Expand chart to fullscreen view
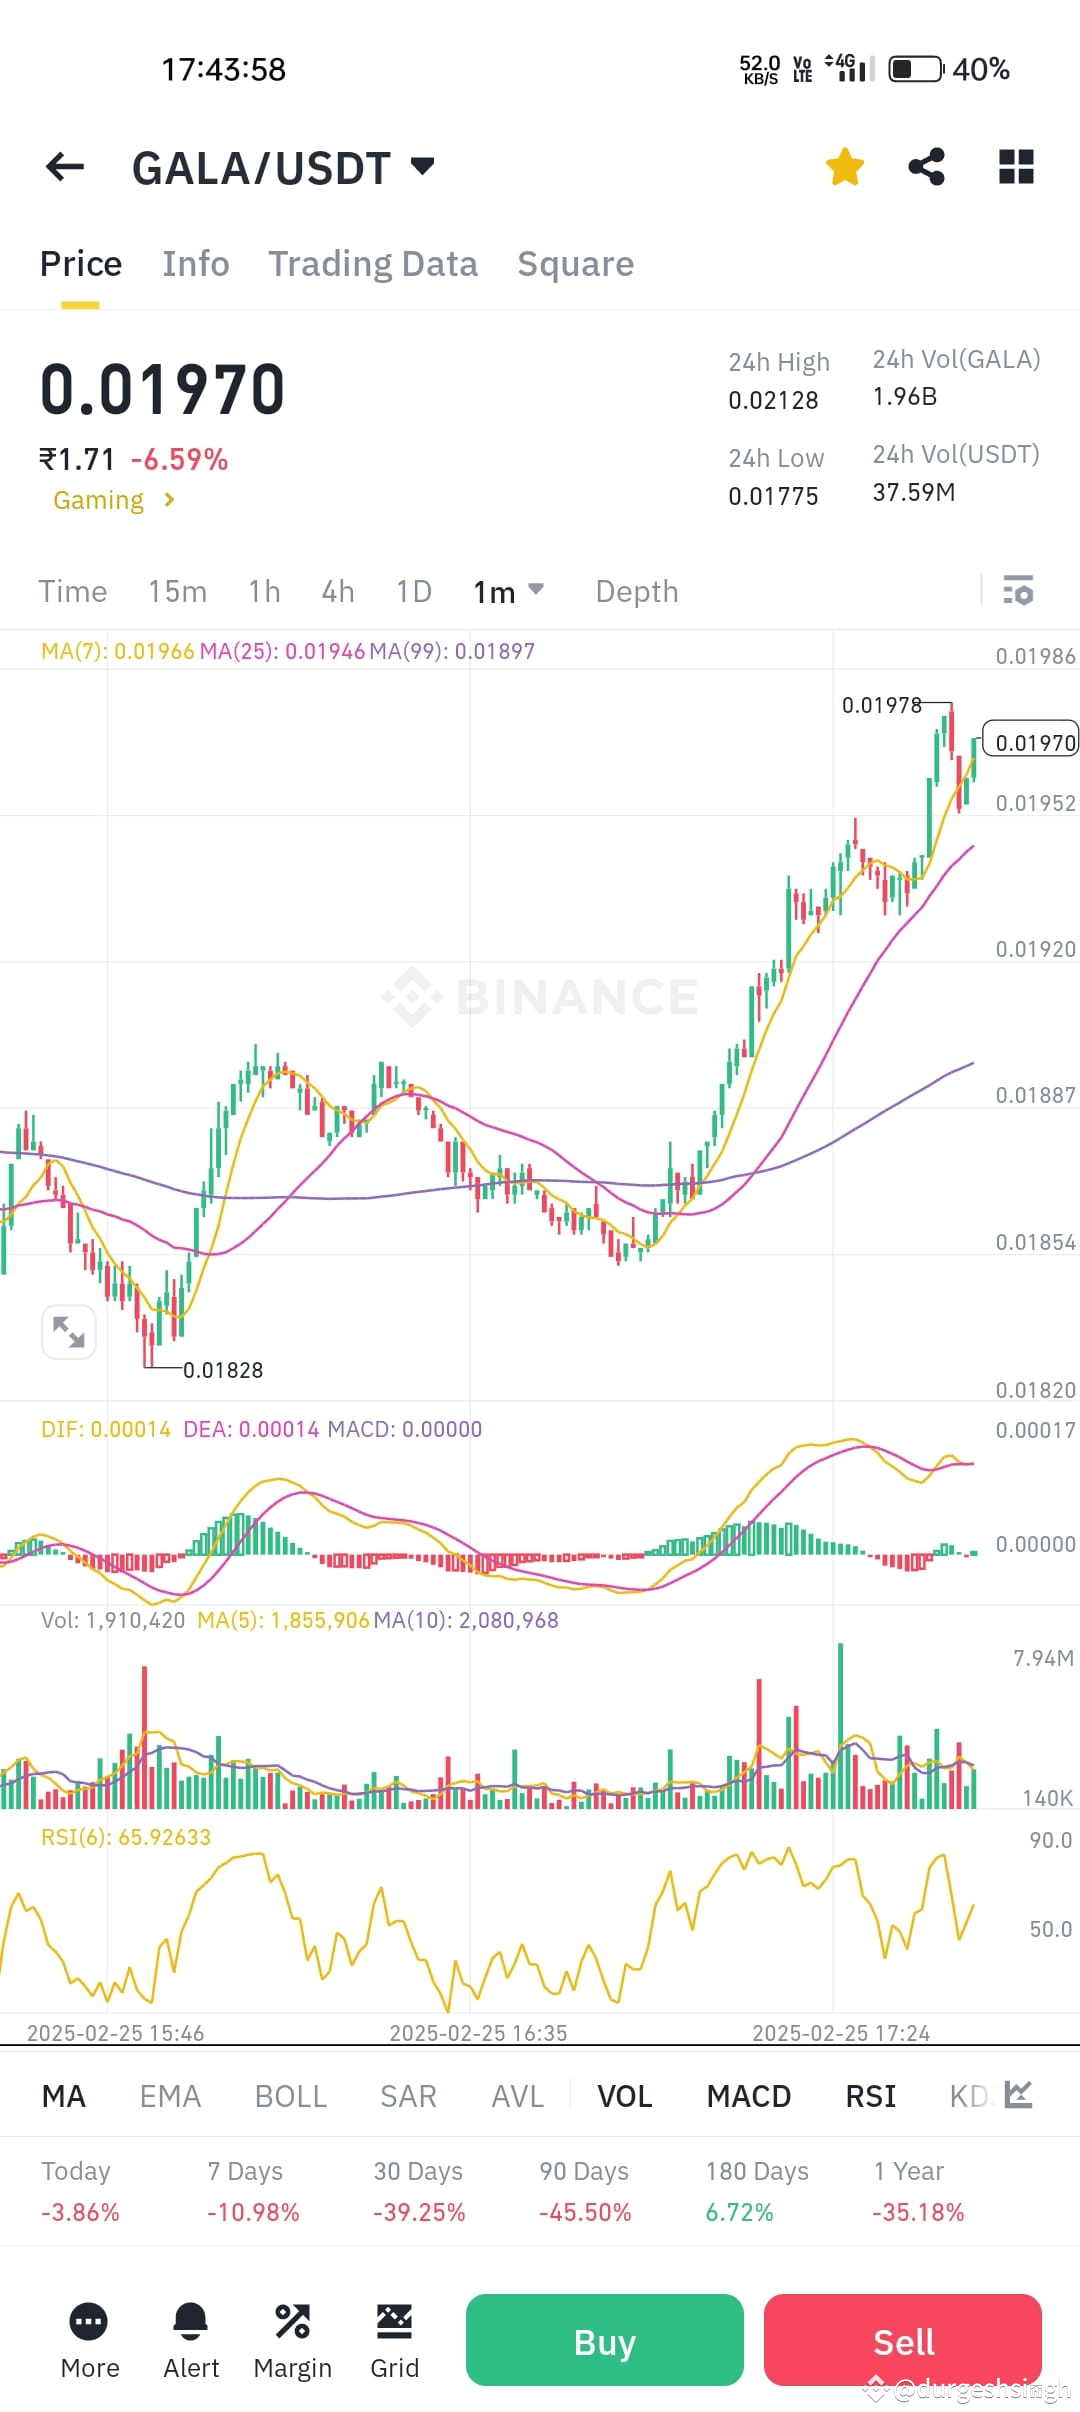The width and height of the screenshot is (1080, 2412). [68, 1331]
